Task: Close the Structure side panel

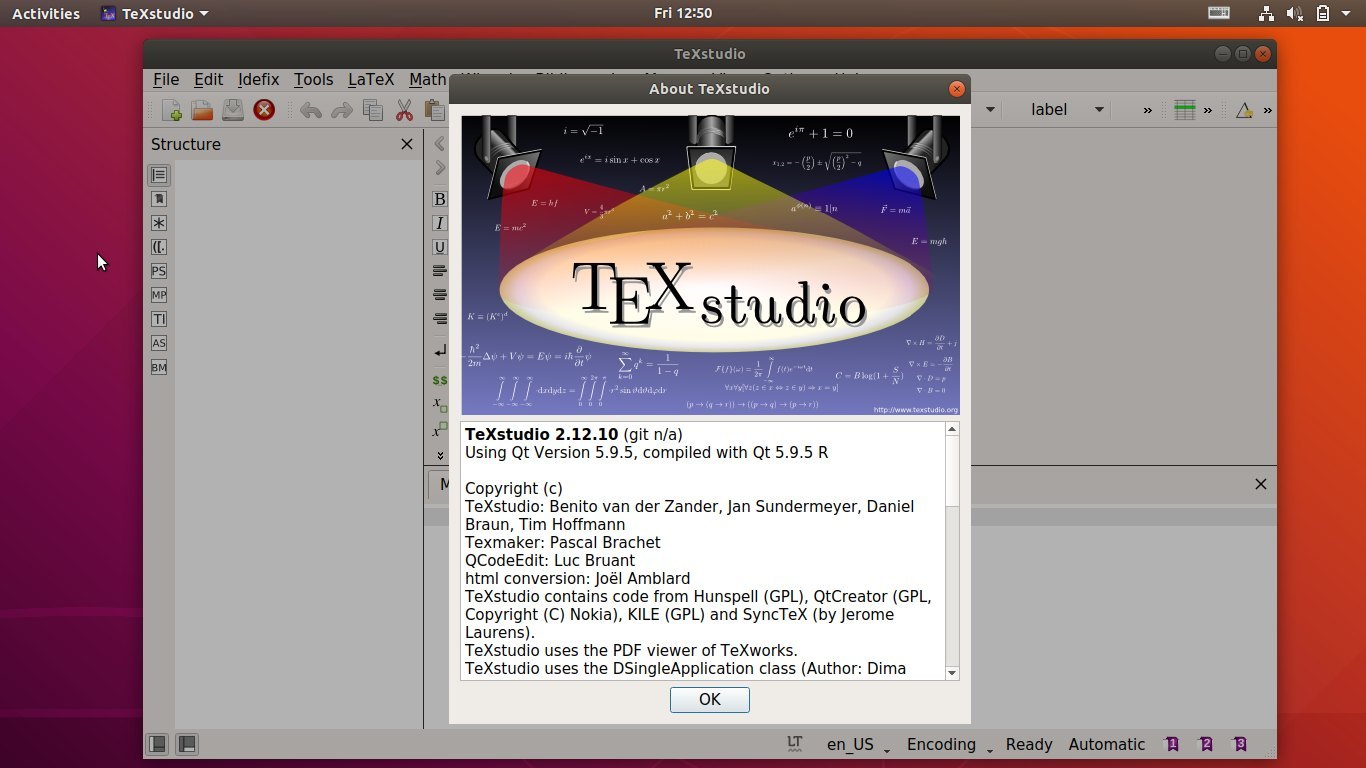Action: coord(407,144)
